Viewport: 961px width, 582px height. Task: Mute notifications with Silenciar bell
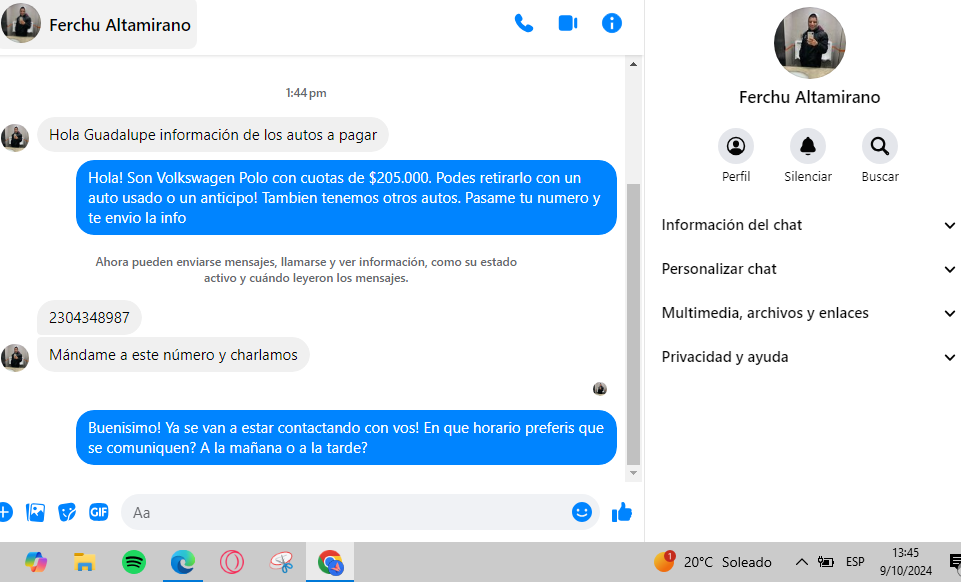point(808,147)
